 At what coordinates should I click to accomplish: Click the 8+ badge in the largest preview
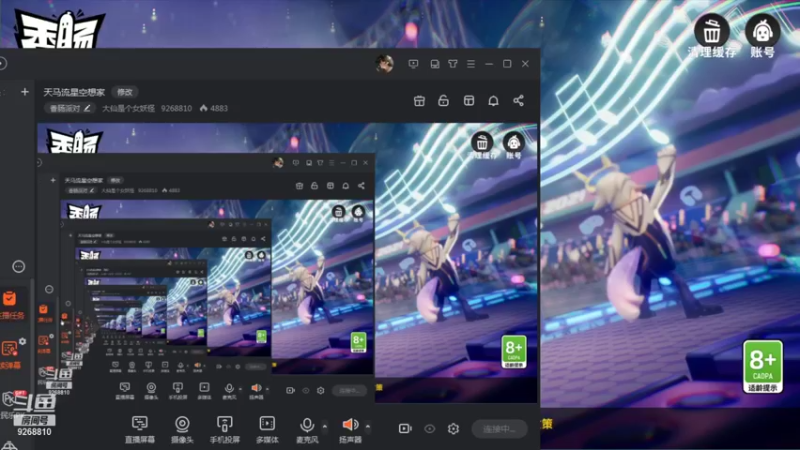[x=514, y=352]
